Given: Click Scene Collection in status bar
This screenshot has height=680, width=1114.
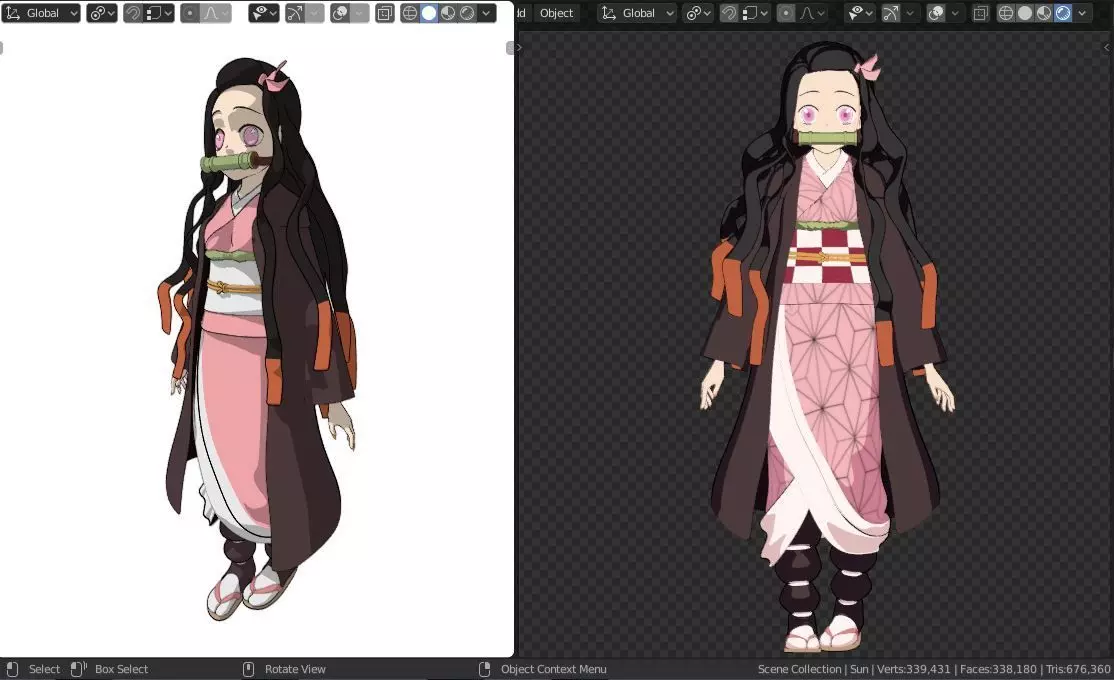Looking at the screenshot, I should (x=799, y=669).
